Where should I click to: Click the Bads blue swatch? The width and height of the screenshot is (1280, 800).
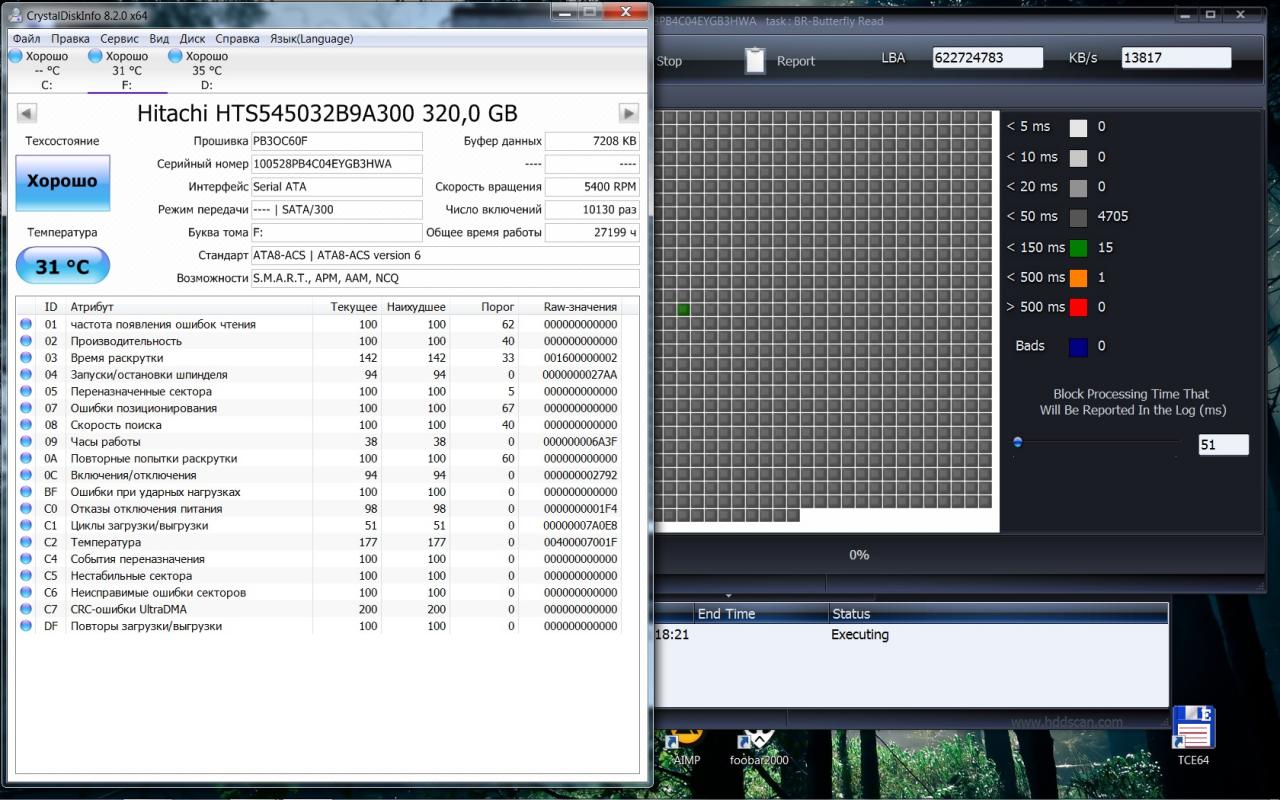[x=1078, y=347]
